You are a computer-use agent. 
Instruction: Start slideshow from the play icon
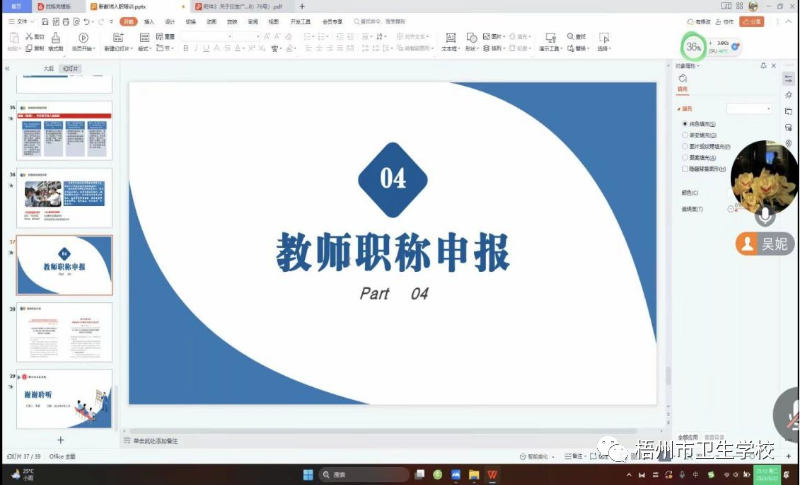click(x=82, y=40)
